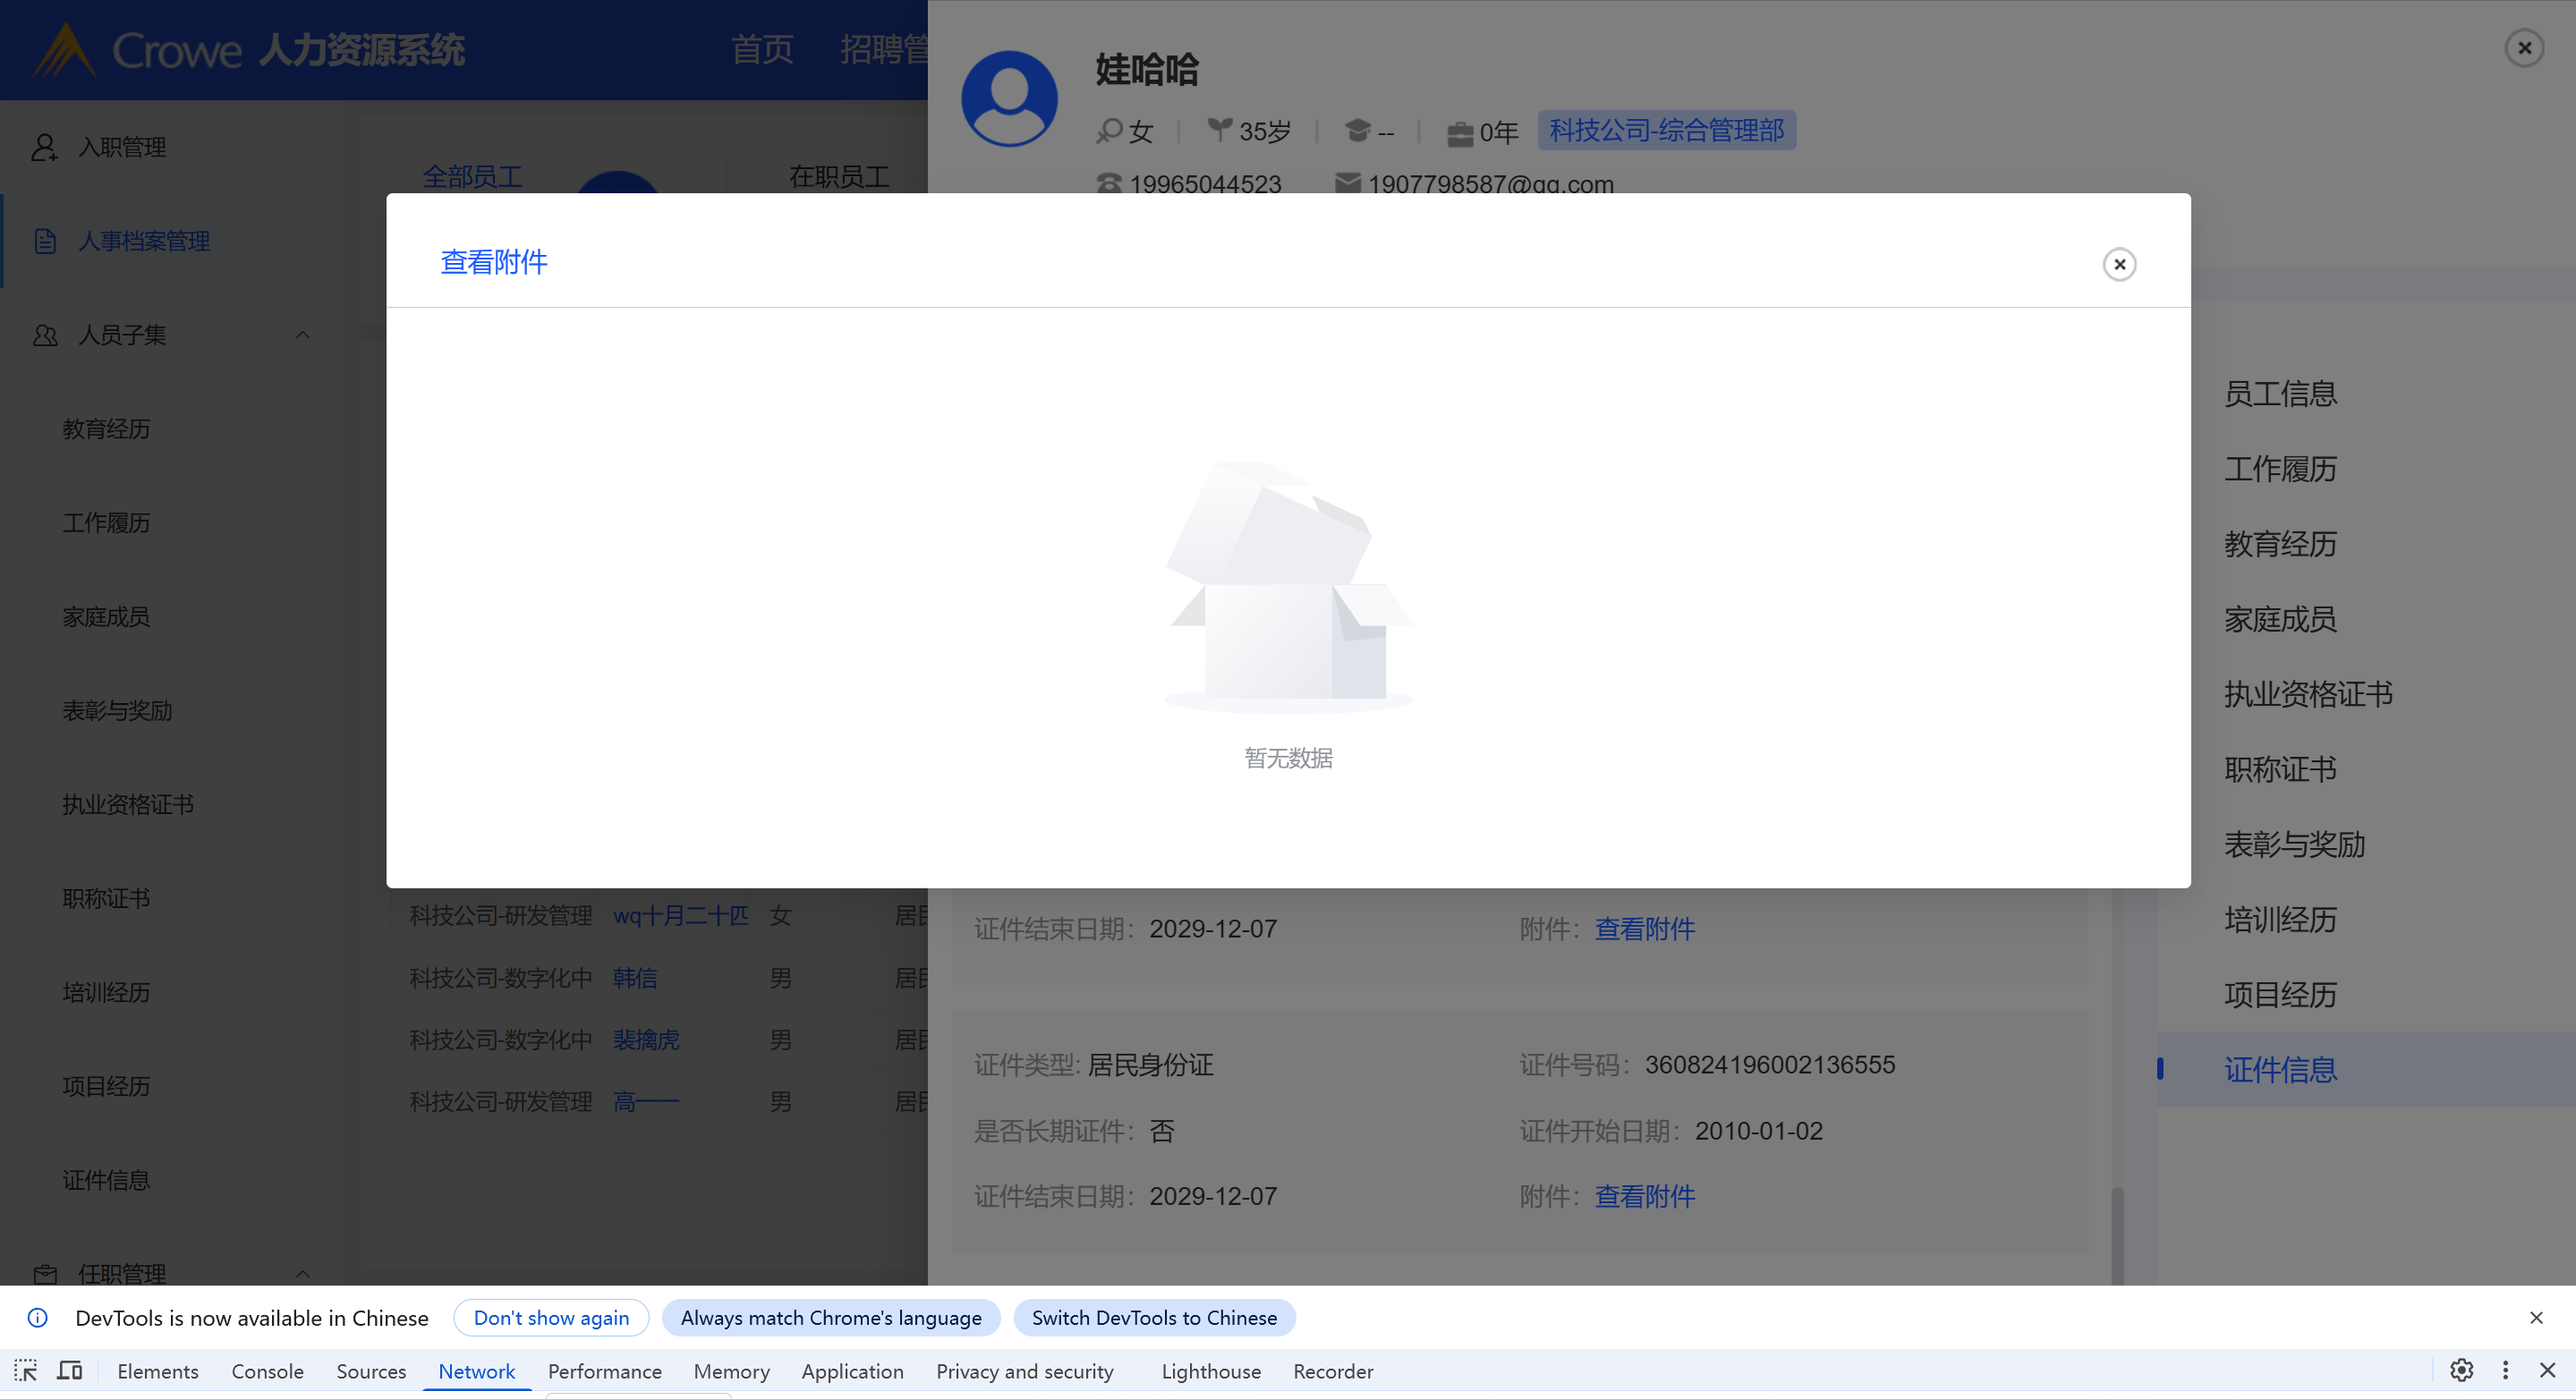Open 查看附件 link for second certificate
Image resolution: width=2576 pixels, height=1400 pixels.
point(1644,1196)
